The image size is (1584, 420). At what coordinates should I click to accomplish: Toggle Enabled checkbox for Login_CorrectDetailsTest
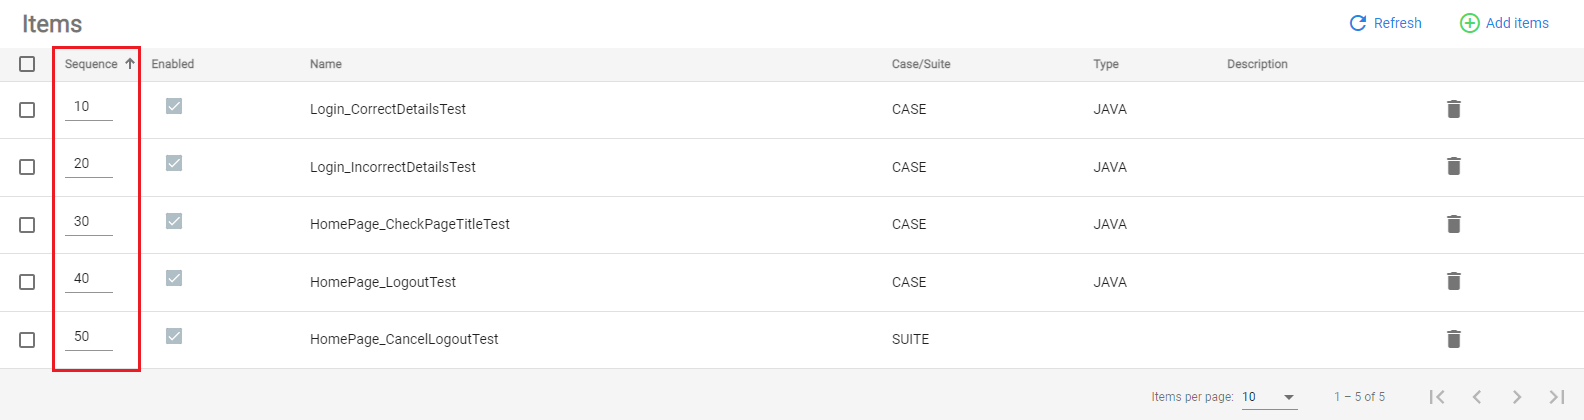pyautogui.click(x=174, y=106)
